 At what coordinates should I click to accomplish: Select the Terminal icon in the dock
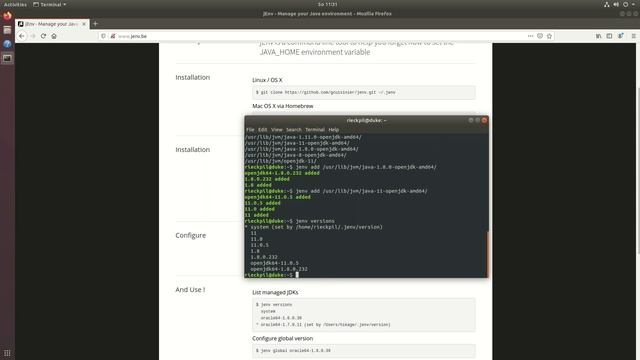7,58
